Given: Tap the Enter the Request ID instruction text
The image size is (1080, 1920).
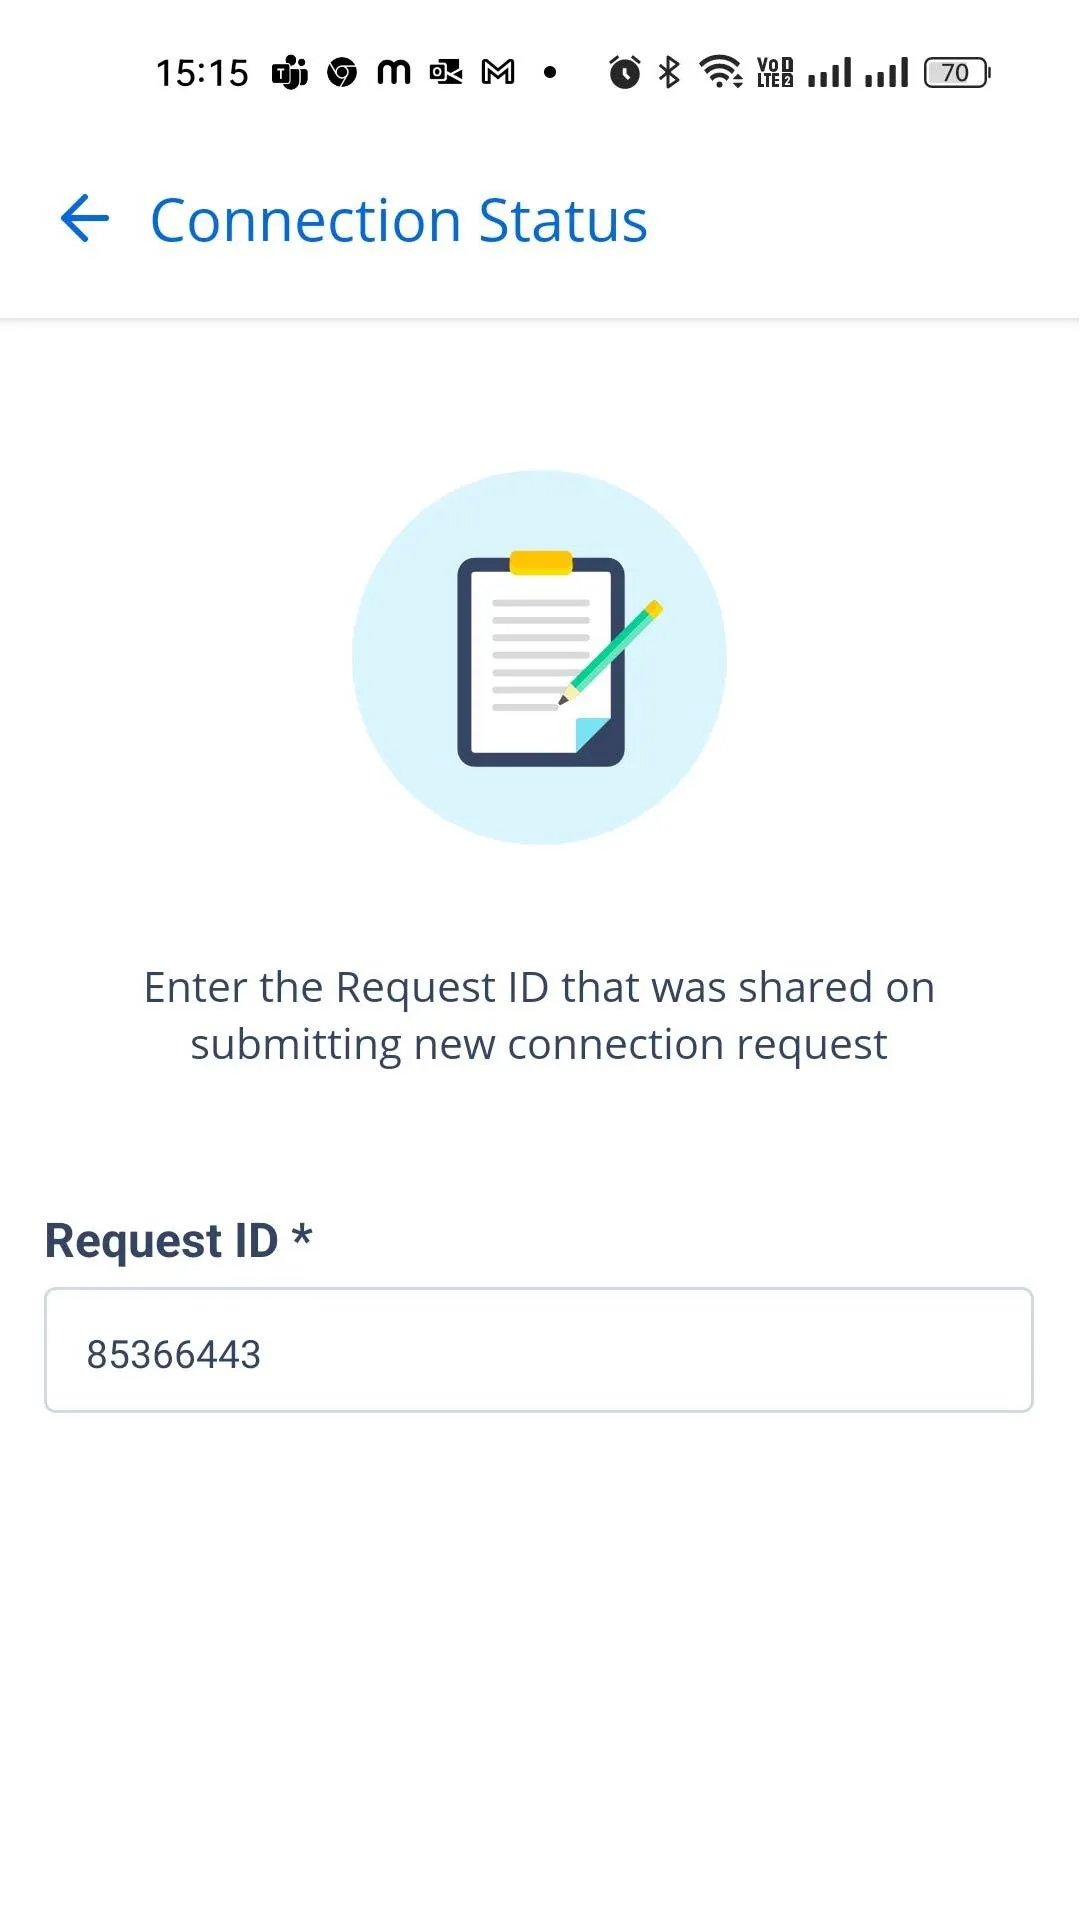Looking at the screenshot, I should coord(539,1015).
